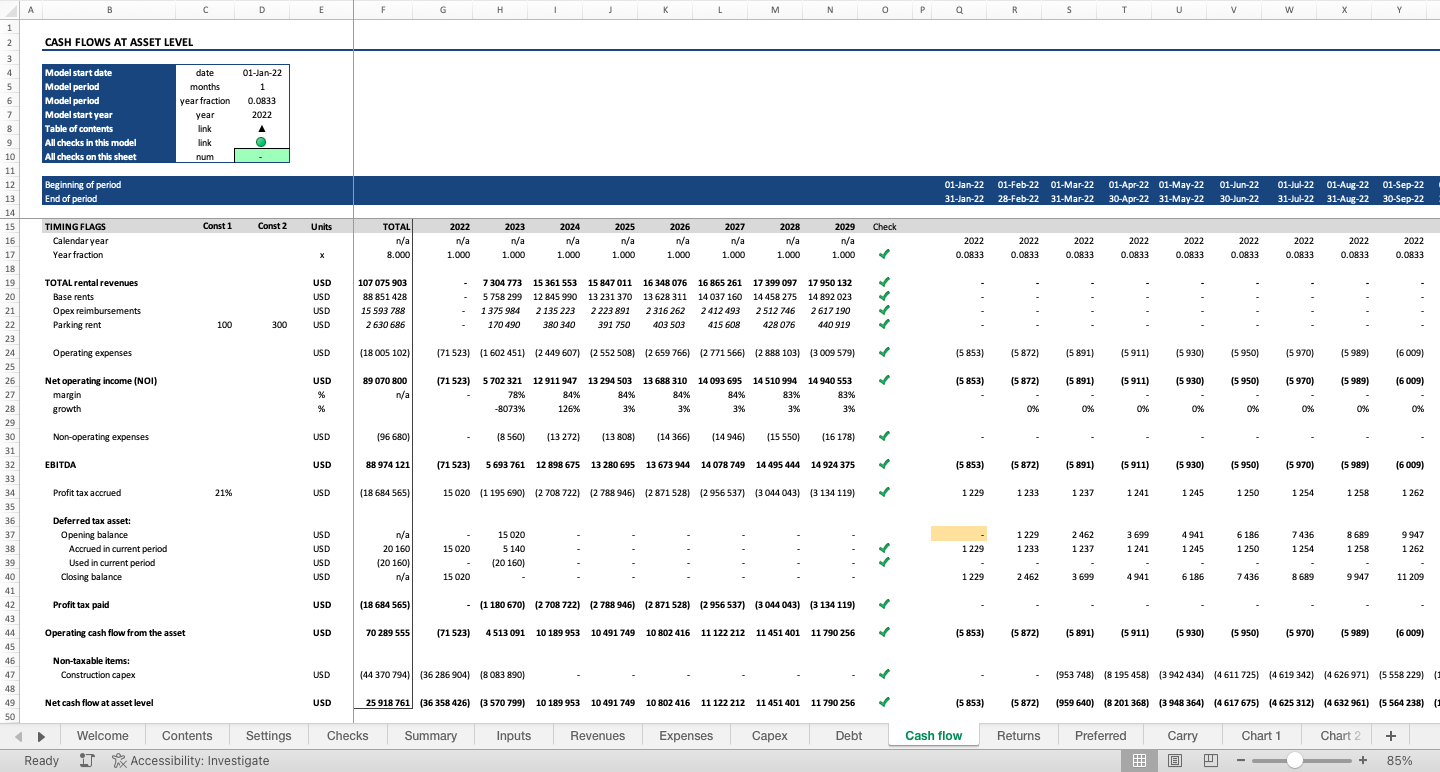This screenshot has height=772, width=1440.
Task: Click the green circle for all model checks
Action: tap(262, 143)
